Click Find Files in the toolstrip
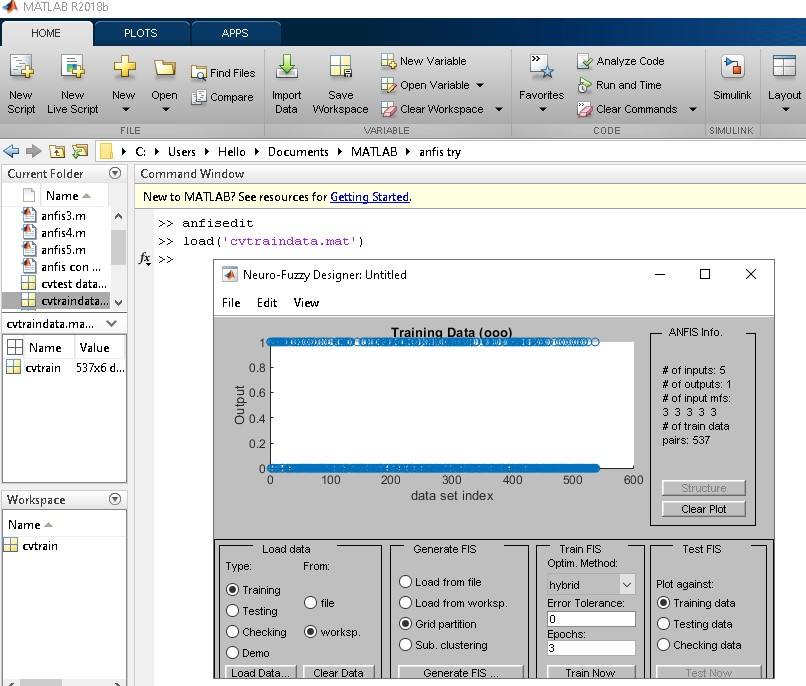 223,73
